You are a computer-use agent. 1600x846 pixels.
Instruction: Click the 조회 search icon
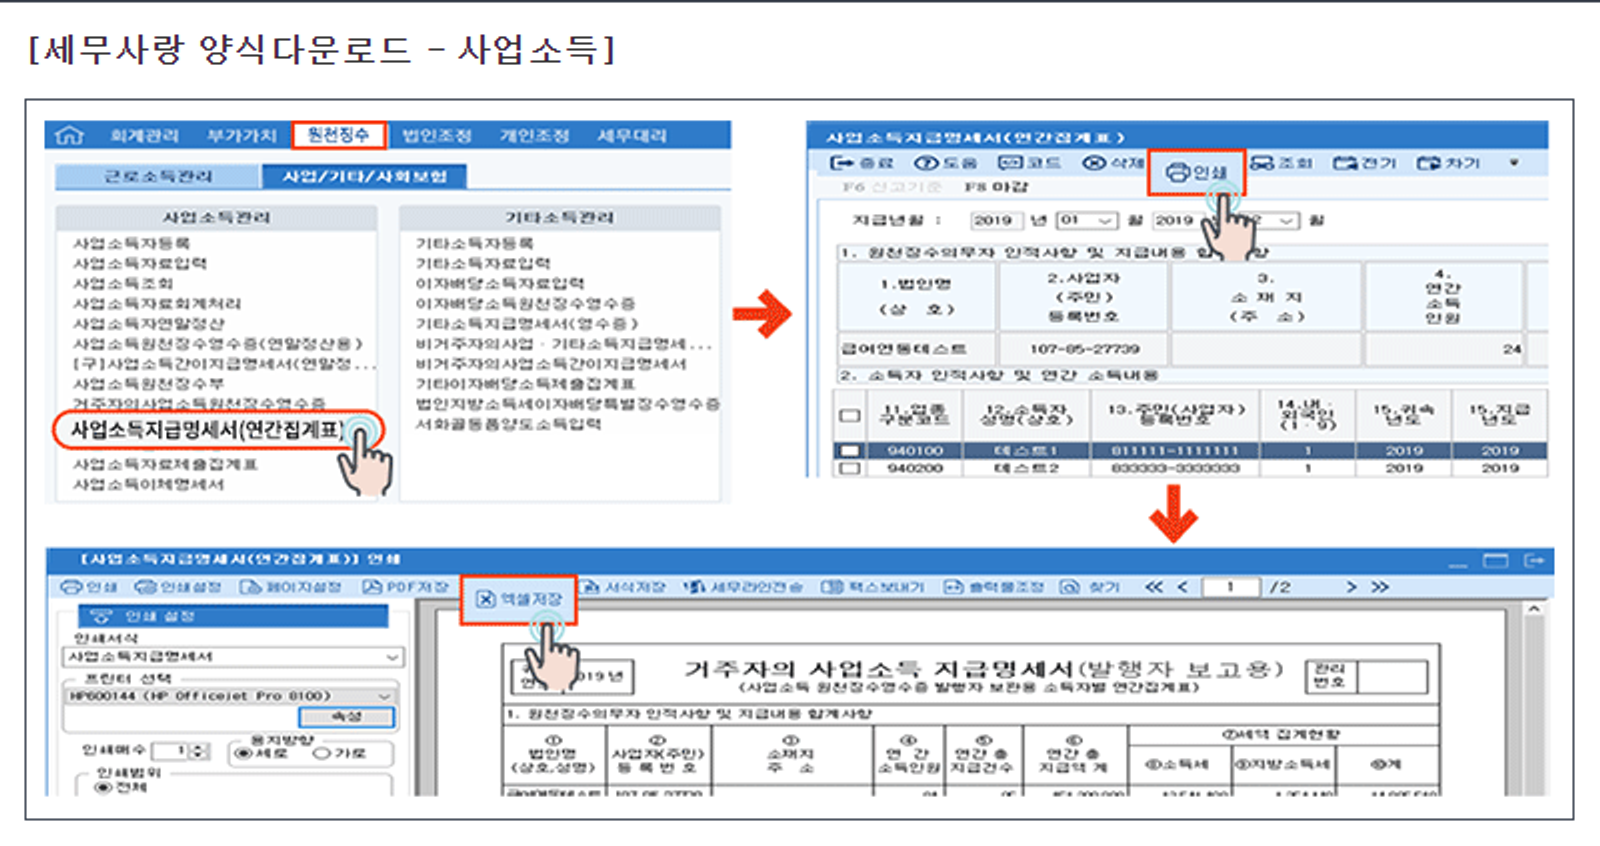click(x=1281, y=162)
